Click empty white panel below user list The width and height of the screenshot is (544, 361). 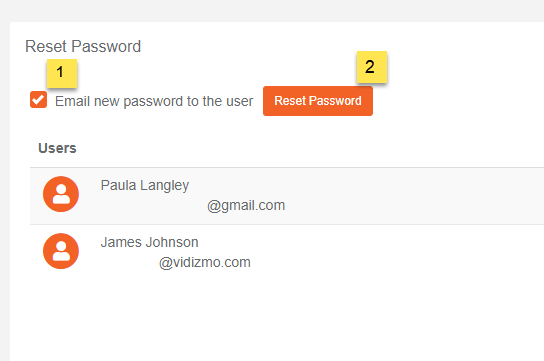(278, 321)
